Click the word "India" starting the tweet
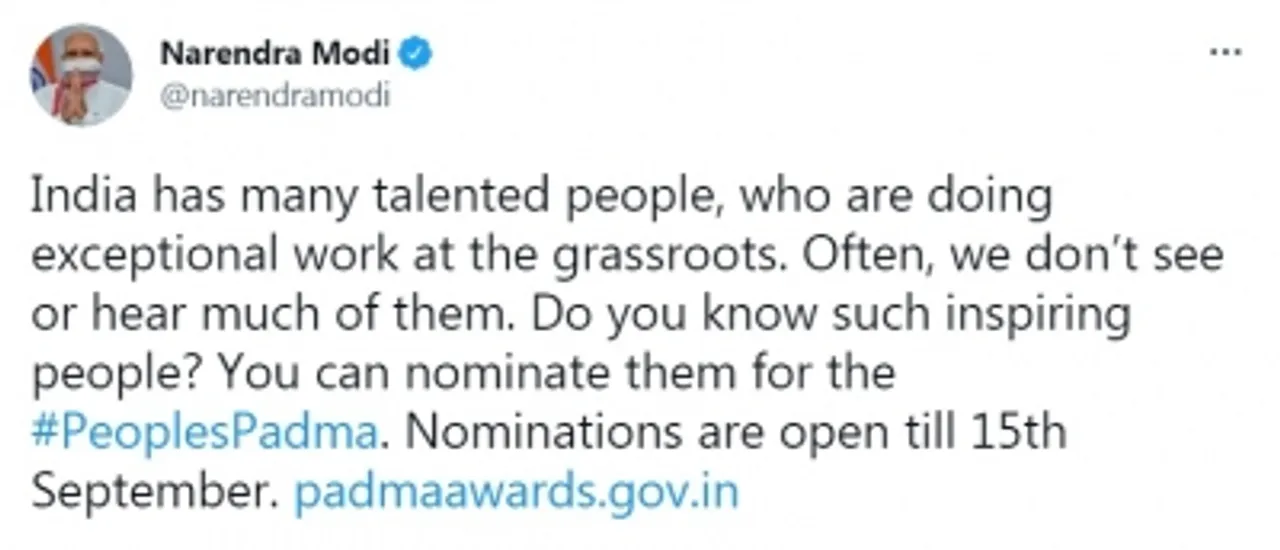The height and width of the screenshot is (550, 1280). point(83,197)
